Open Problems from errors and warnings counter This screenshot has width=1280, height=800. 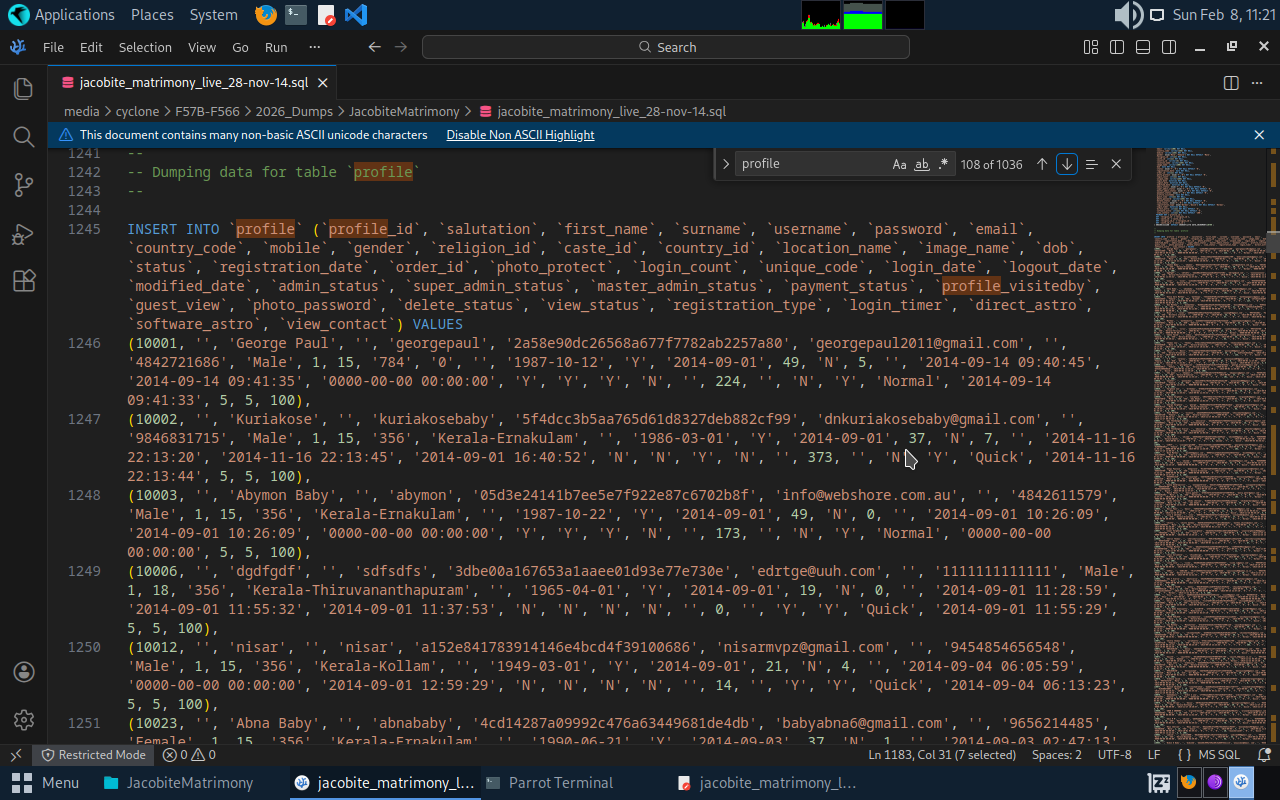coord(189,755)
